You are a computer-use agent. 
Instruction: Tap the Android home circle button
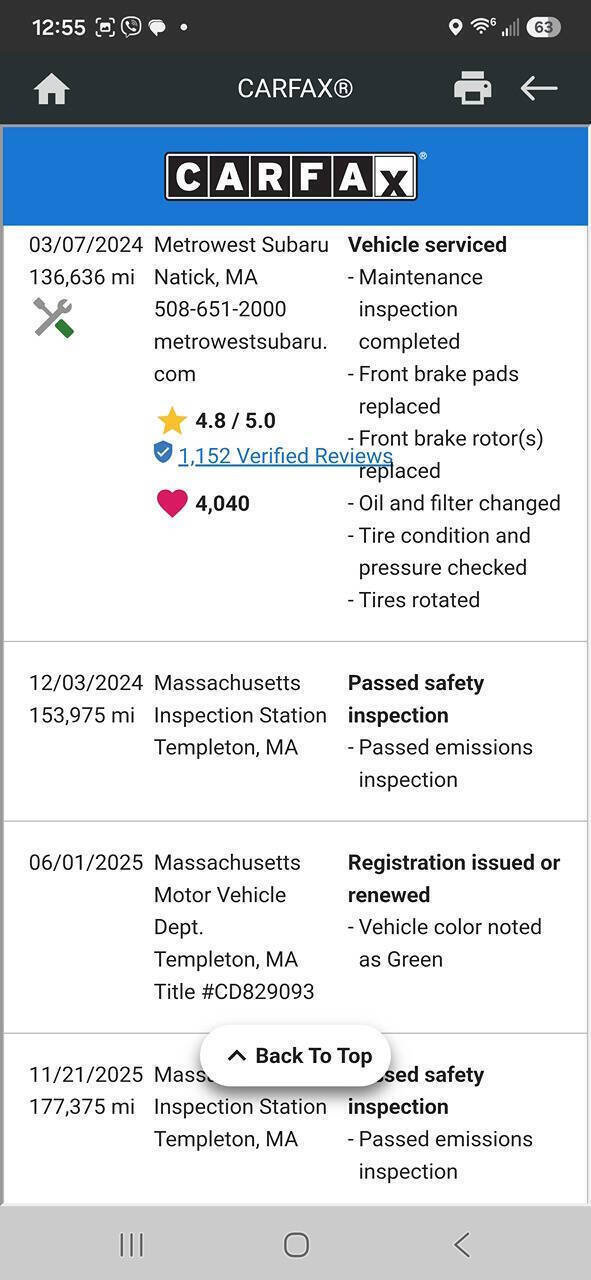[x=296, y=1244]
